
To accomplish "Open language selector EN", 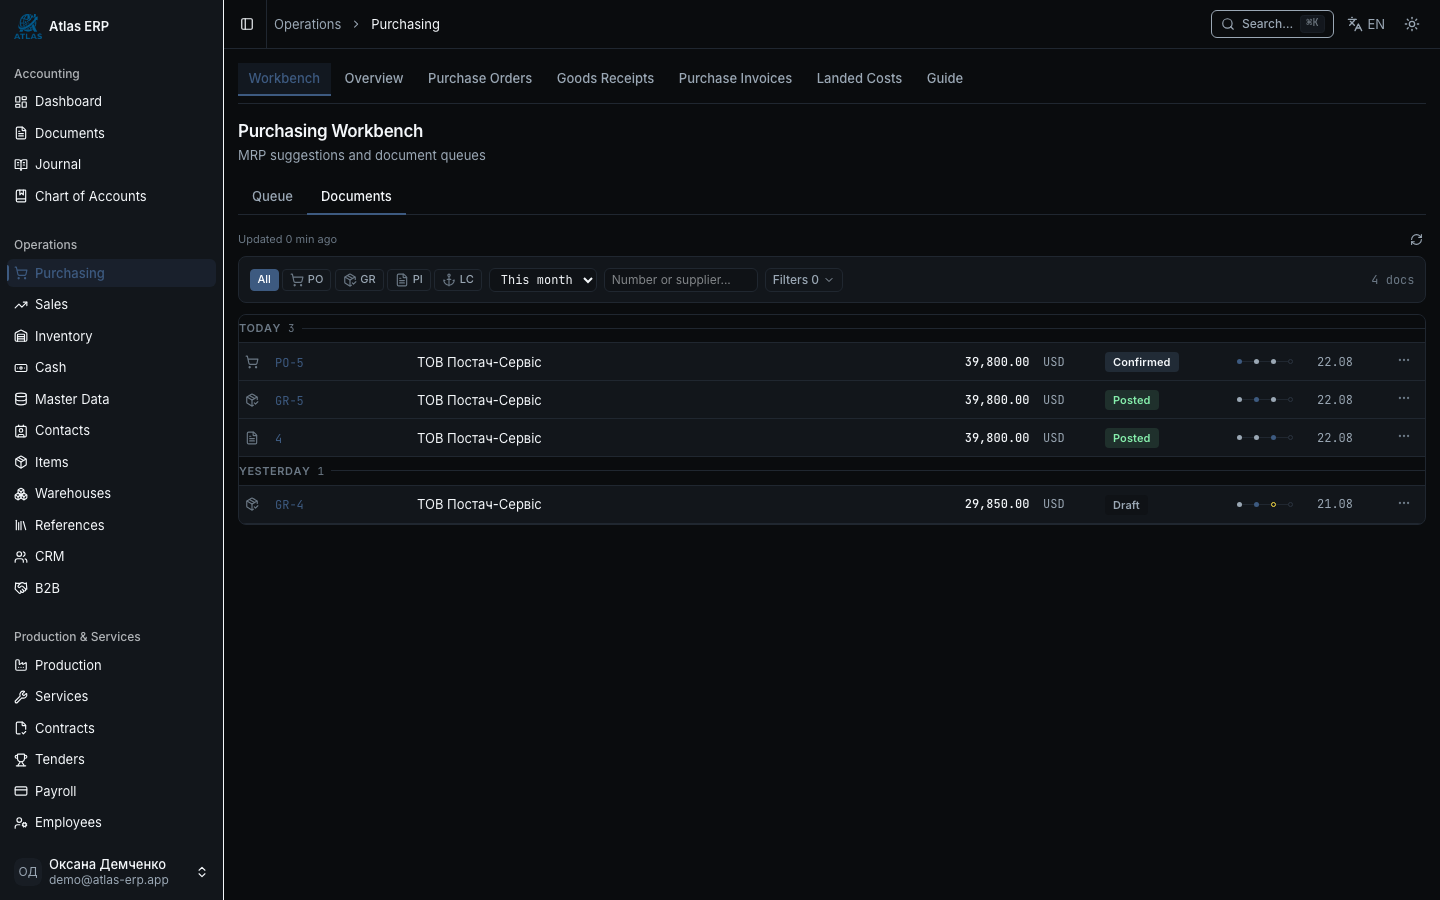I will point(1366,24).
